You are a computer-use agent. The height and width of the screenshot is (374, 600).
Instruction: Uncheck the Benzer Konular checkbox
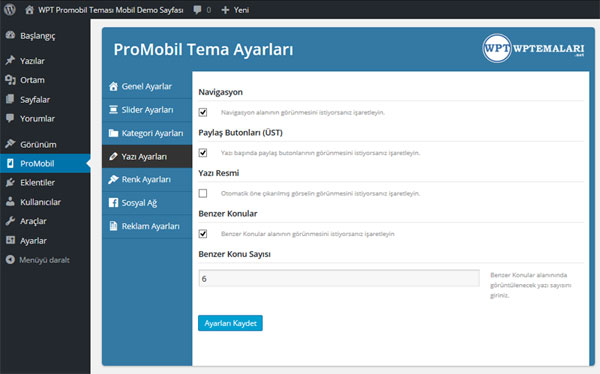tap(203, 234)
